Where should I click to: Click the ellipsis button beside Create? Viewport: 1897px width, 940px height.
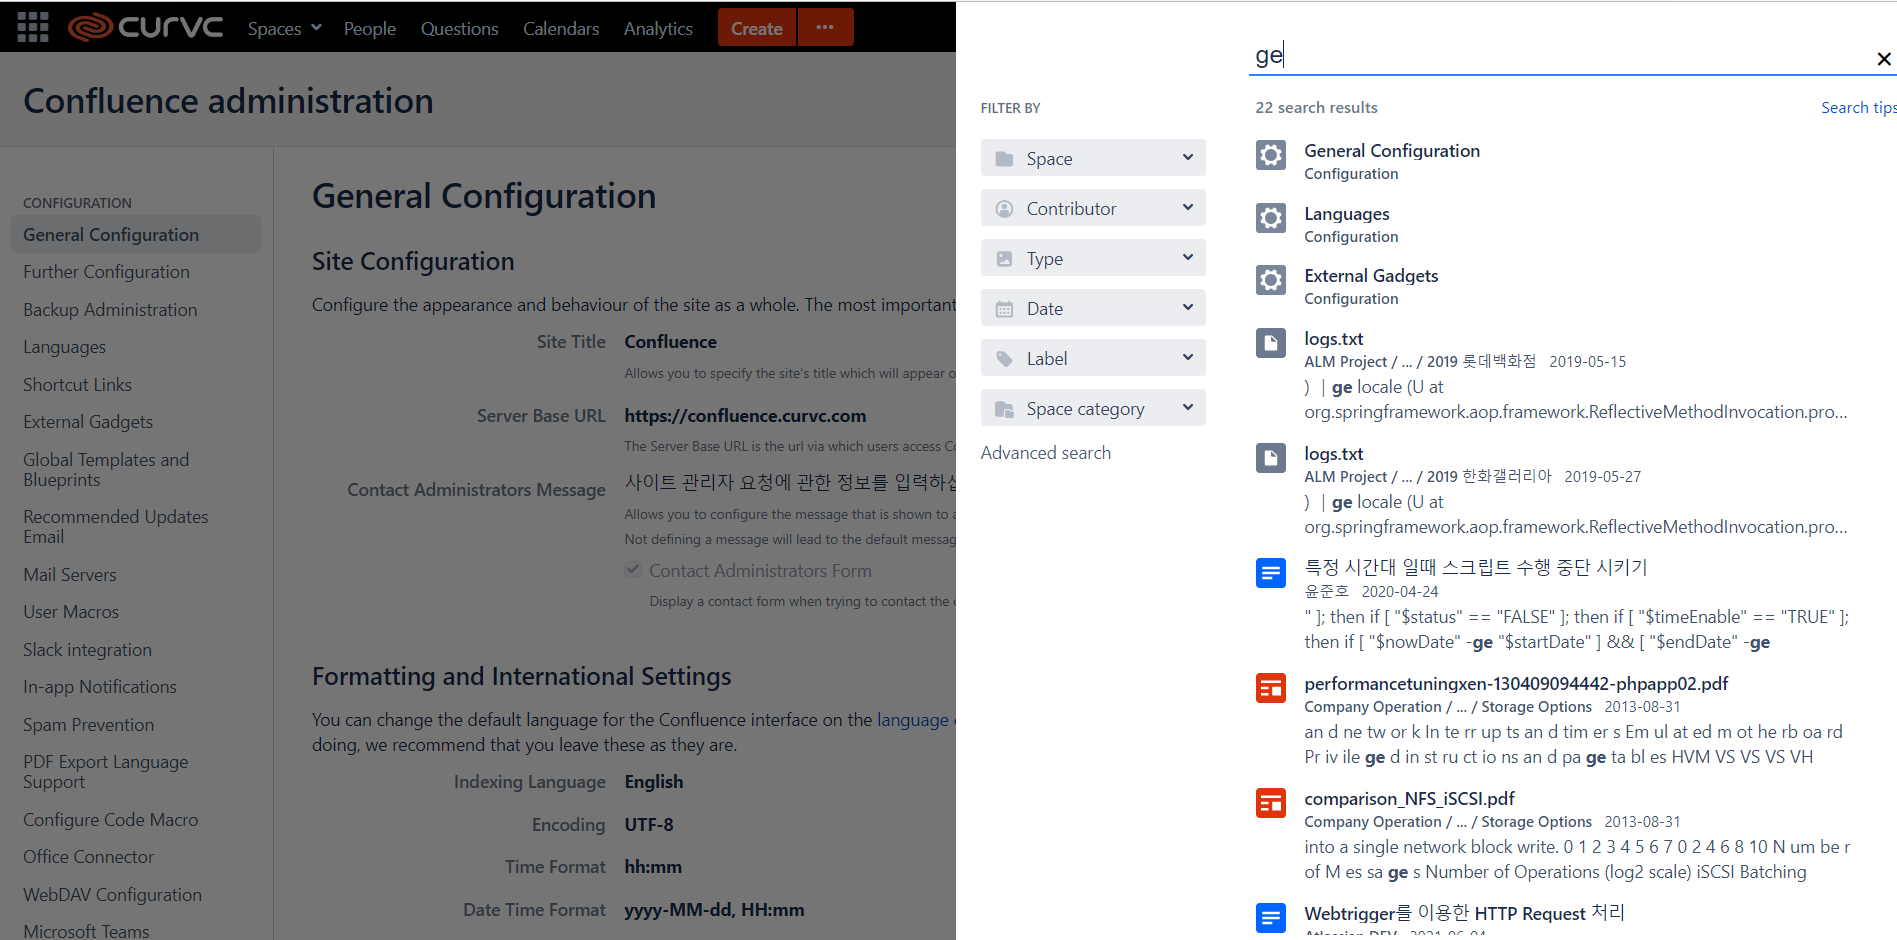point(825,27)
